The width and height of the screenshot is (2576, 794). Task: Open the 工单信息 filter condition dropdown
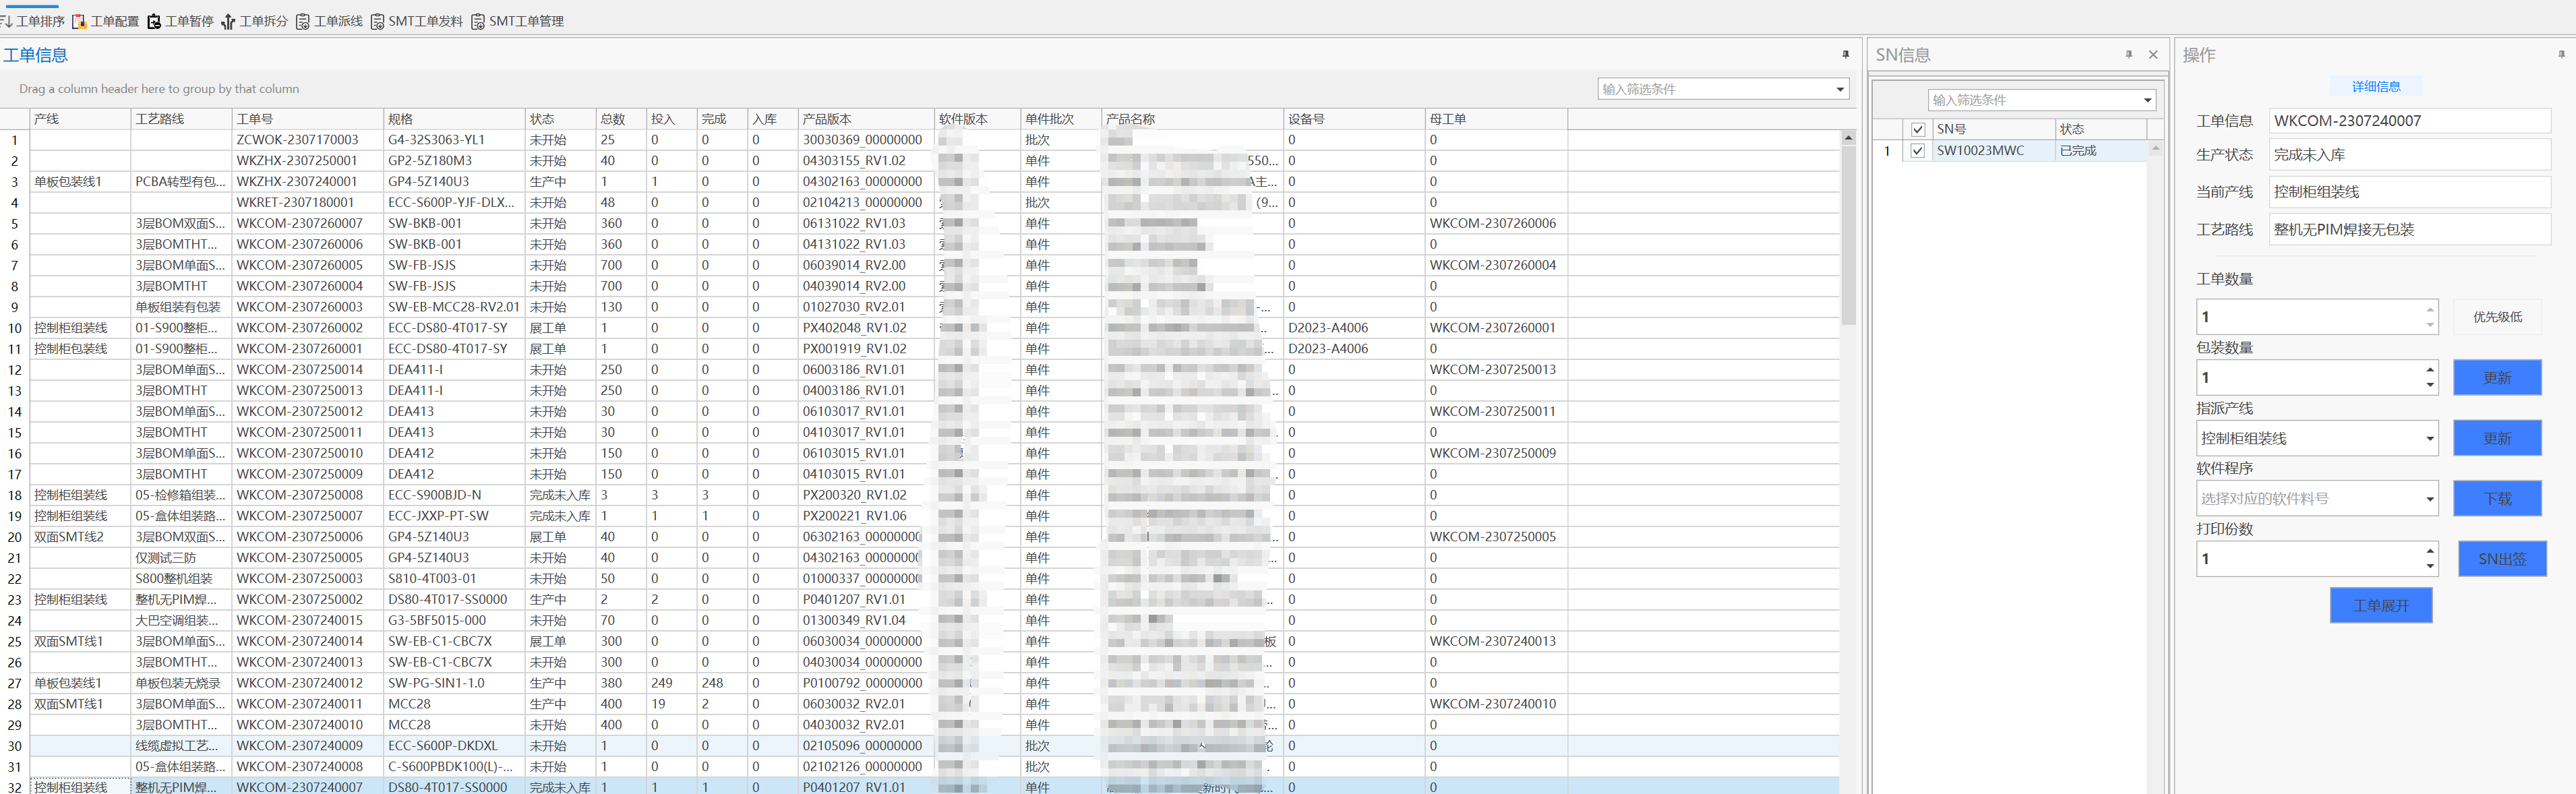1839,89
